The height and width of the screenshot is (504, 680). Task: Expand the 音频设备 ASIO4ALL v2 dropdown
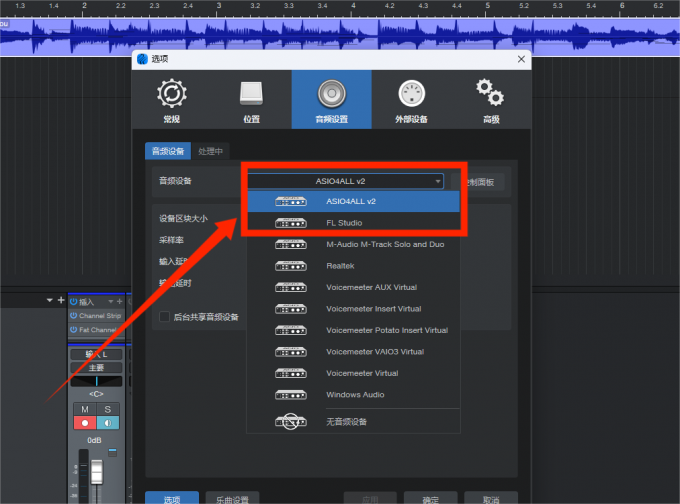tap(345, 181)
